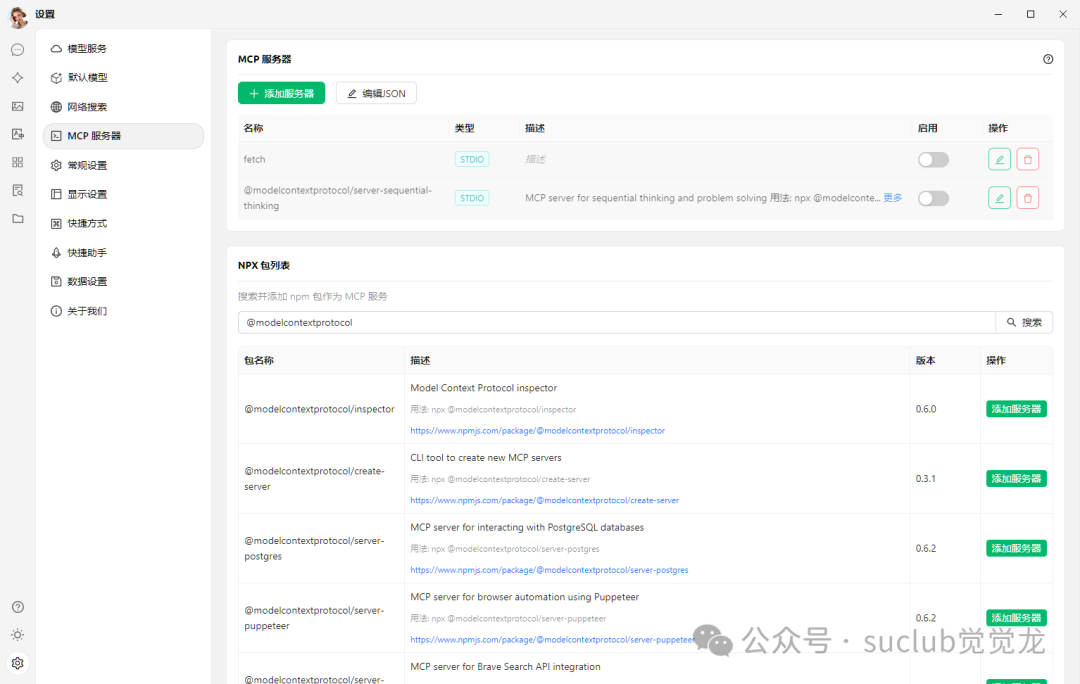Open 数据设置 settings section
Image resolution: width=1080 pixels, height=684 pixels.
[x=87, y=282]
